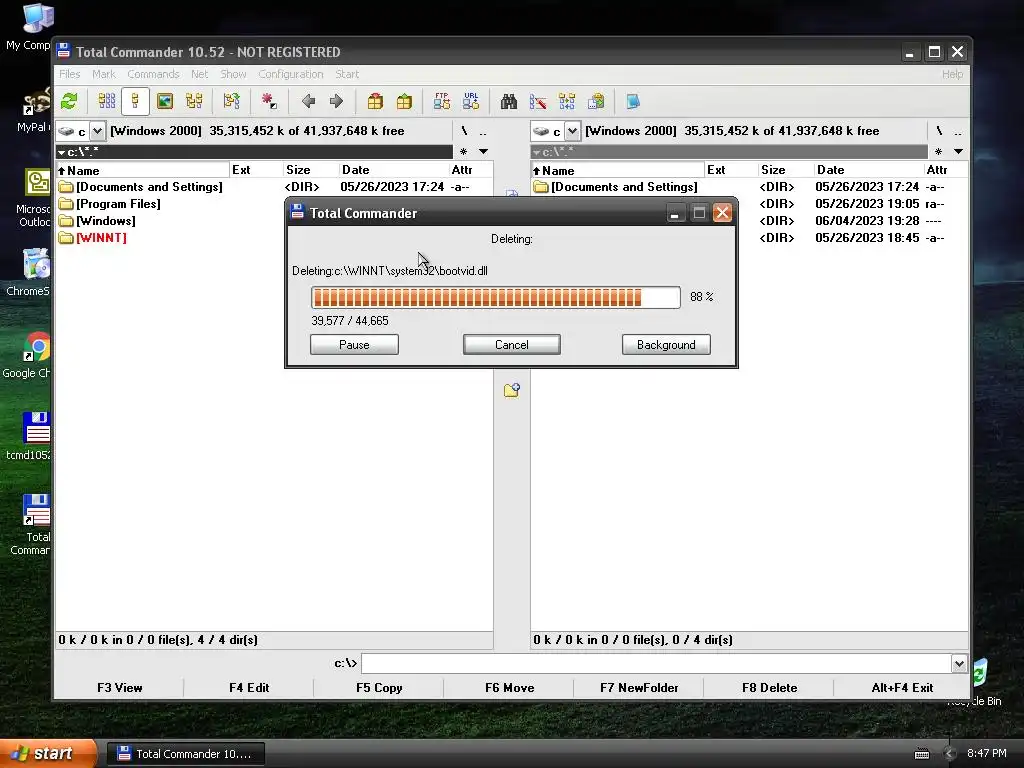
Task: Open file search with binoculars icon
Action: [509, 101]
